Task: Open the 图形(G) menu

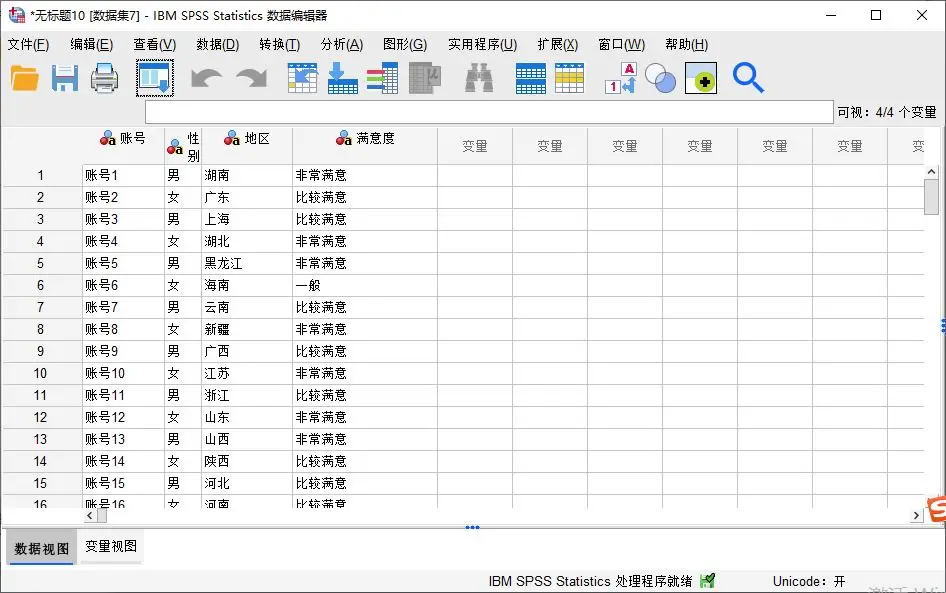Action: point(404,44)
